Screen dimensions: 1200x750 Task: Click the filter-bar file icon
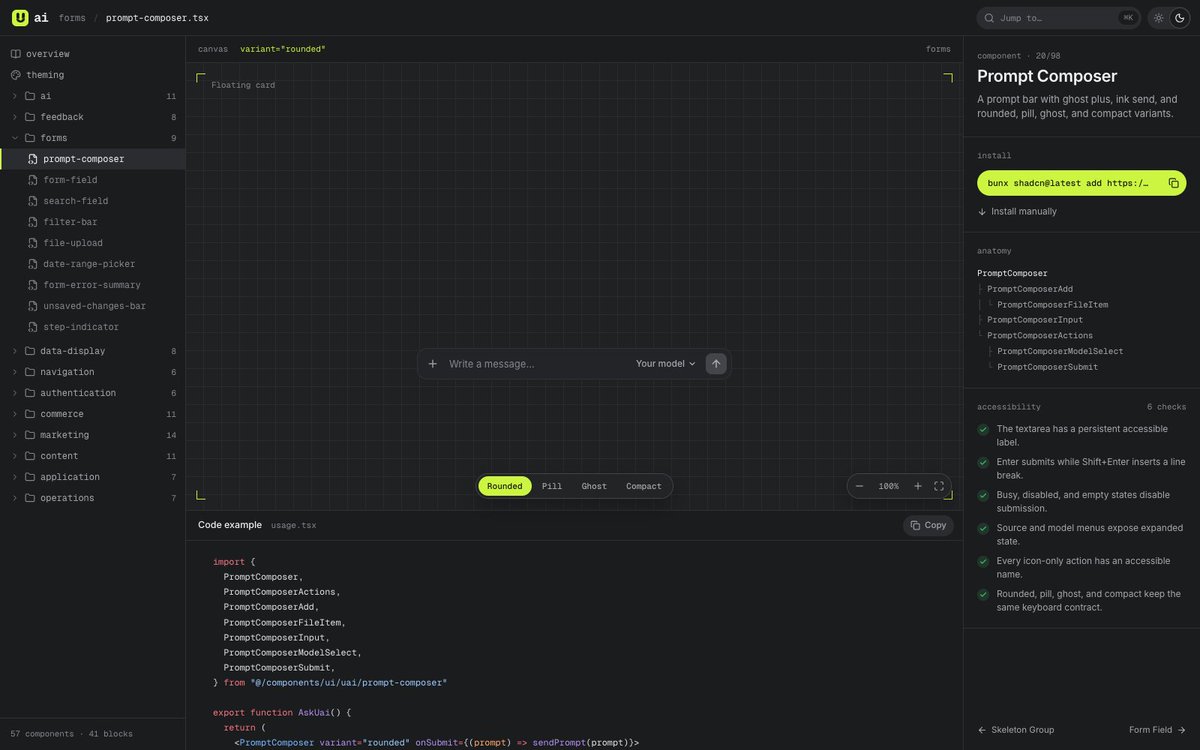click(33, 222)
